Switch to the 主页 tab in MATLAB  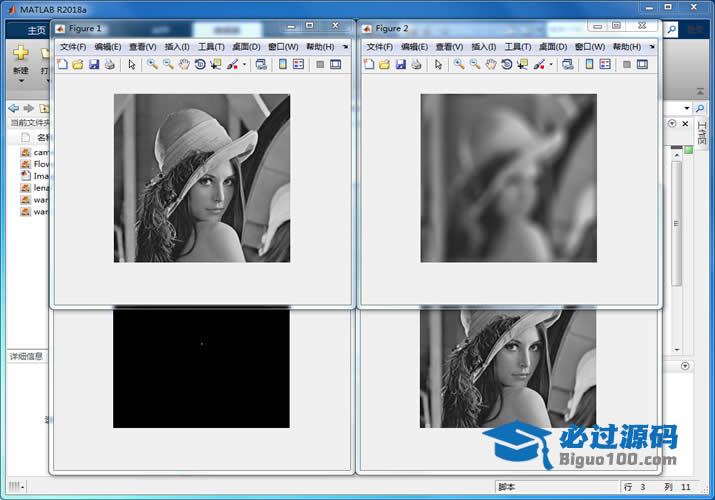[36, 29]
